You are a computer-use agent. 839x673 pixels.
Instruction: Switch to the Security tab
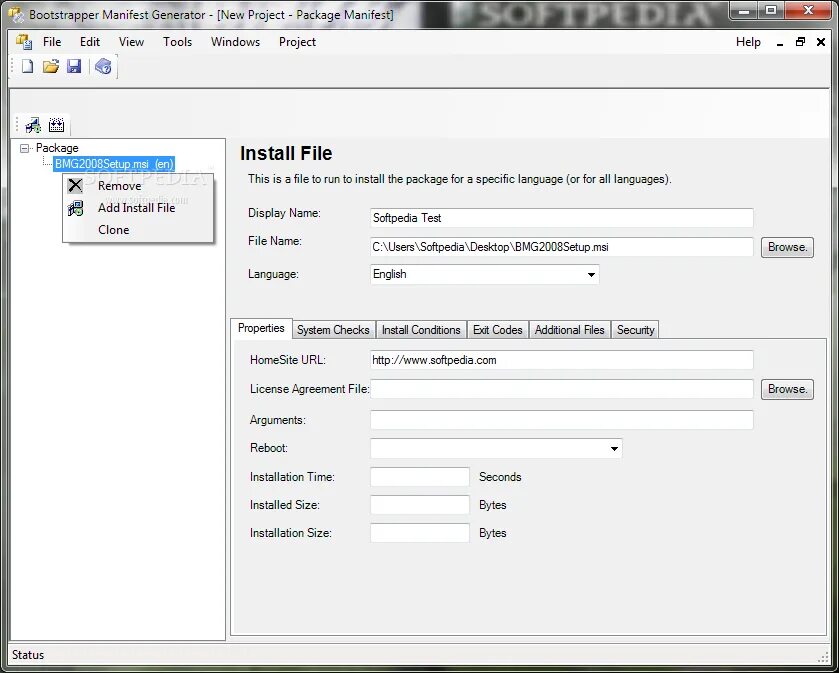point(635,330)
